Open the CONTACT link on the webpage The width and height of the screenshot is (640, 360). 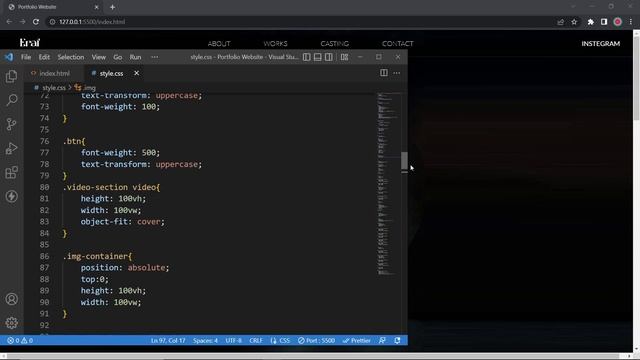click(x=398, y=44)
